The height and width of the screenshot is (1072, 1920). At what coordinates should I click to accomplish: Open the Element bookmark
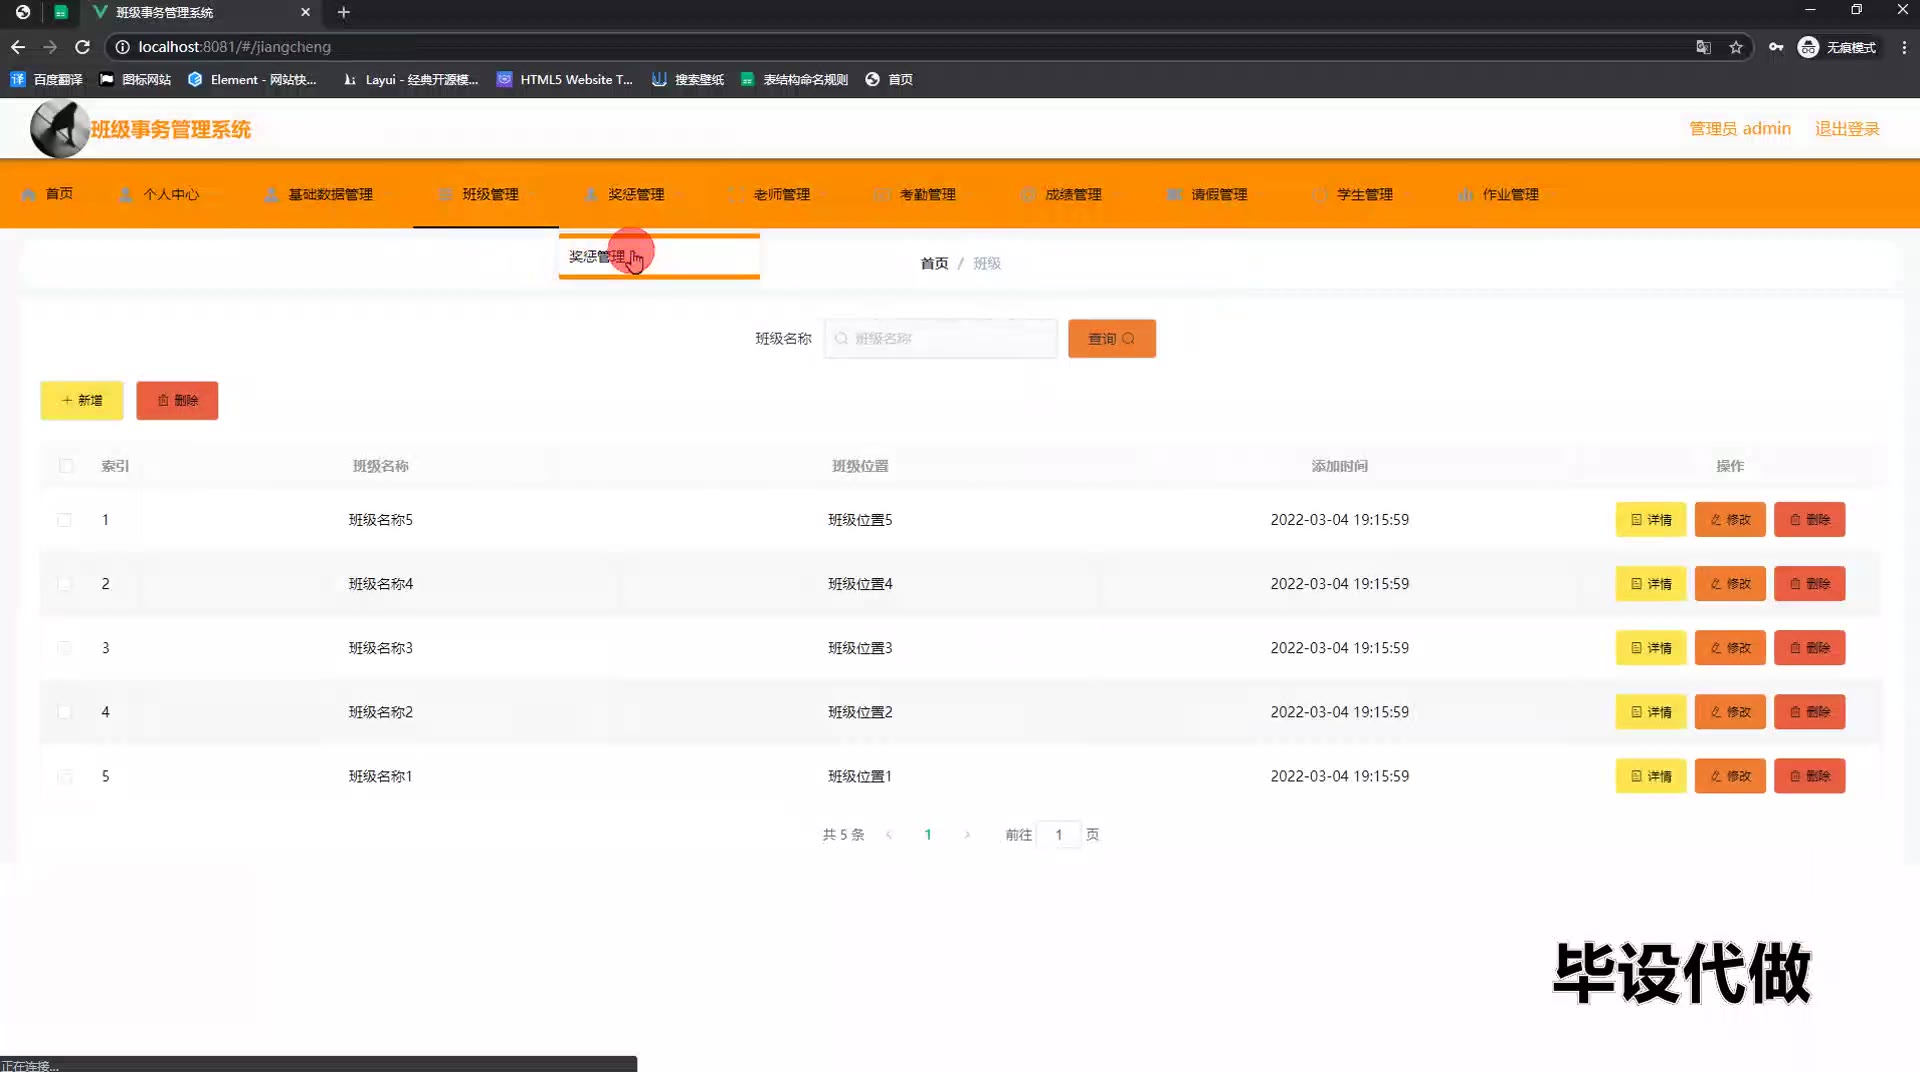[x=252, y=79]
